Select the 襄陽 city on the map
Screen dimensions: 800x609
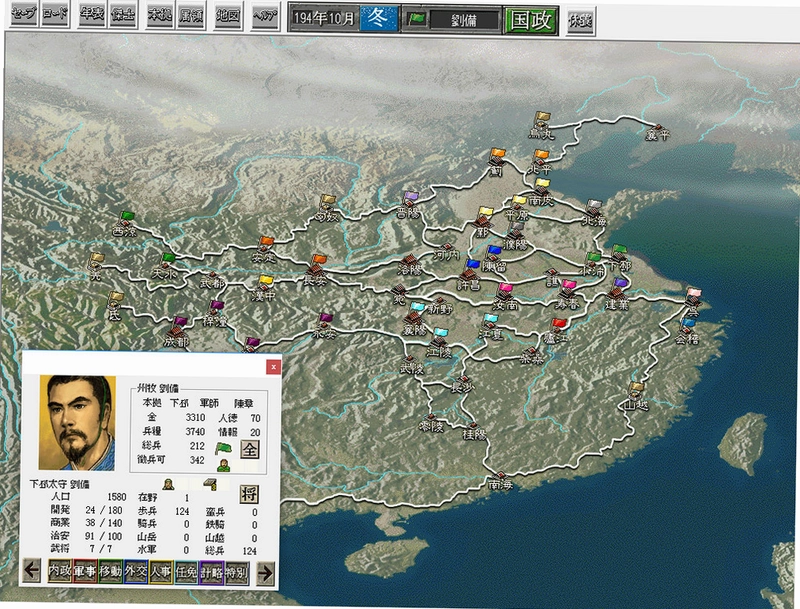[414, 318]
